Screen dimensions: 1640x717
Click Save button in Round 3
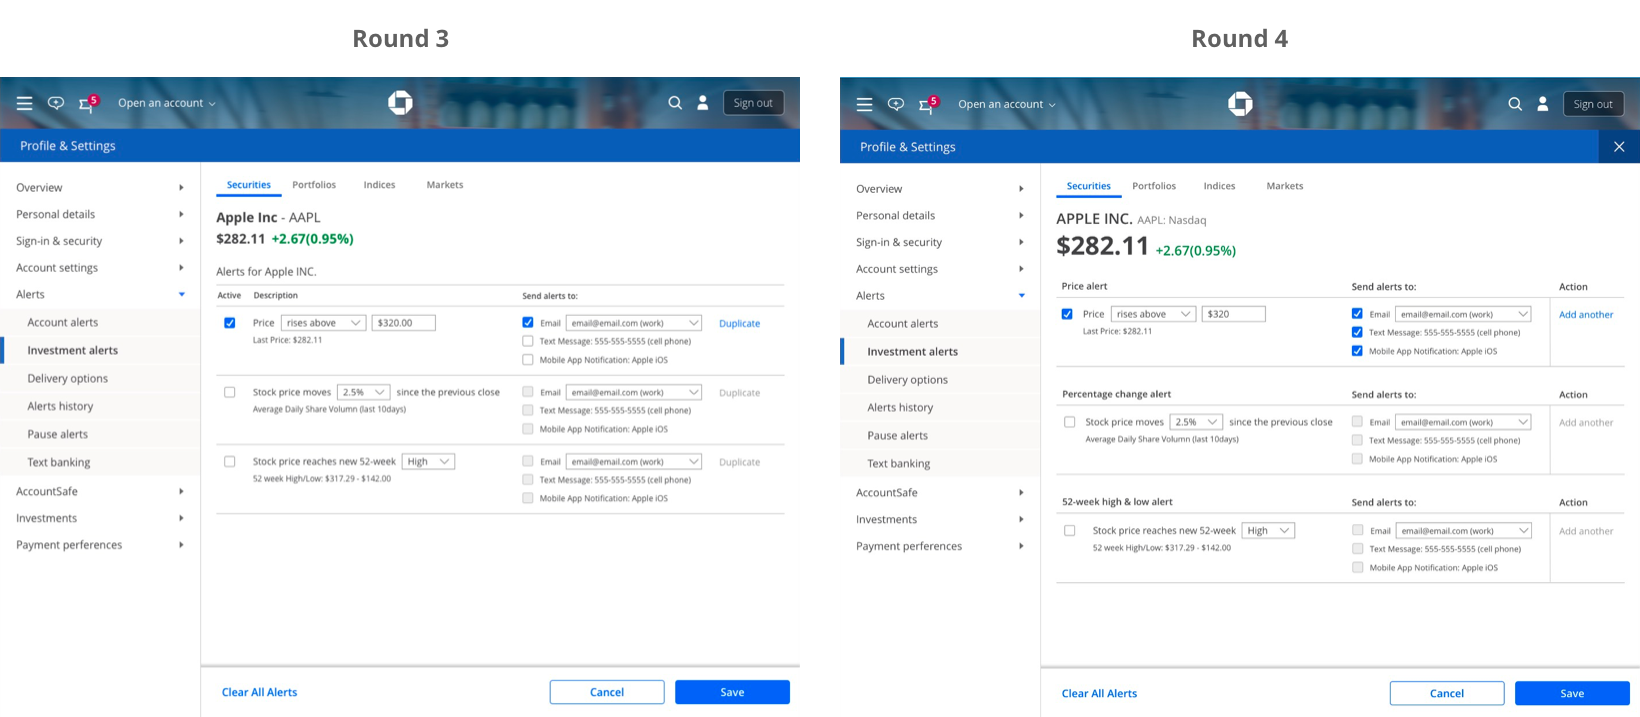point(732,692)
